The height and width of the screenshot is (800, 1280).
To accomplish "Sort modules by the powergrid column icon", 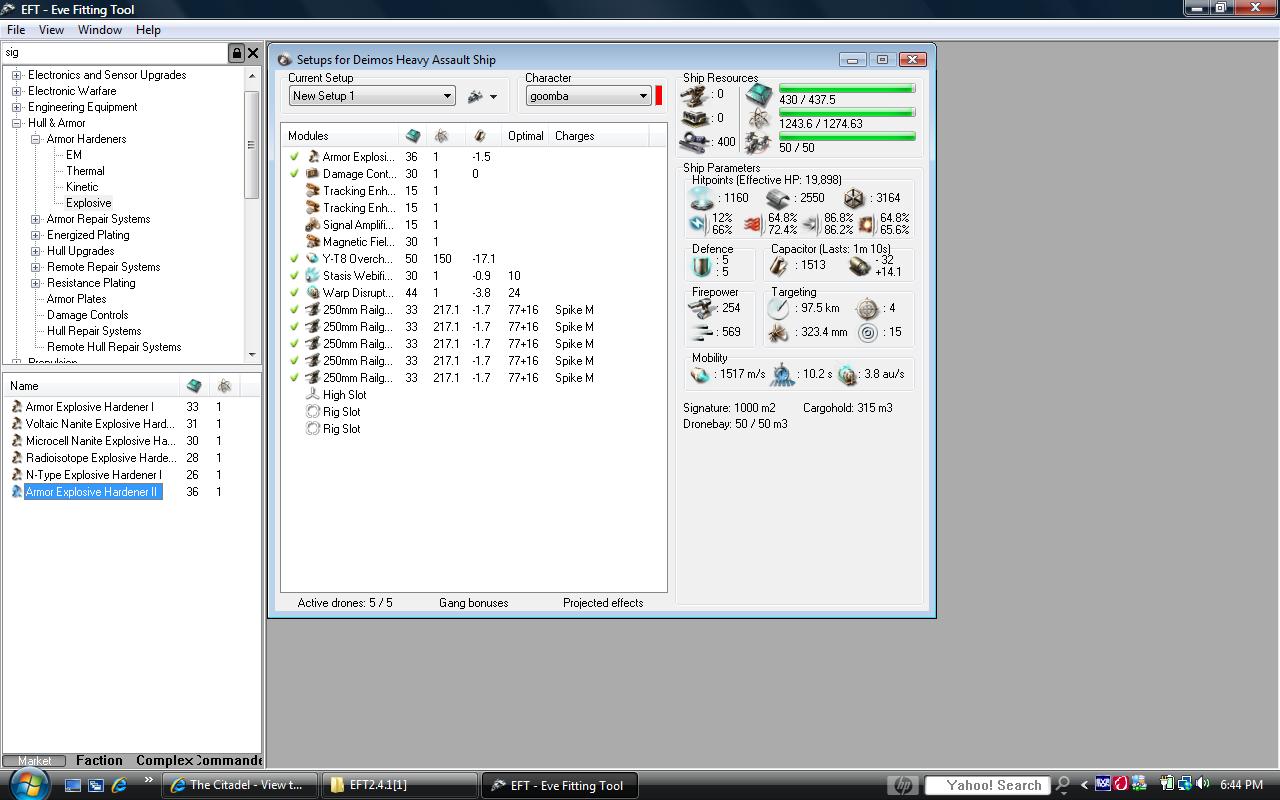I will click(441, 136).
